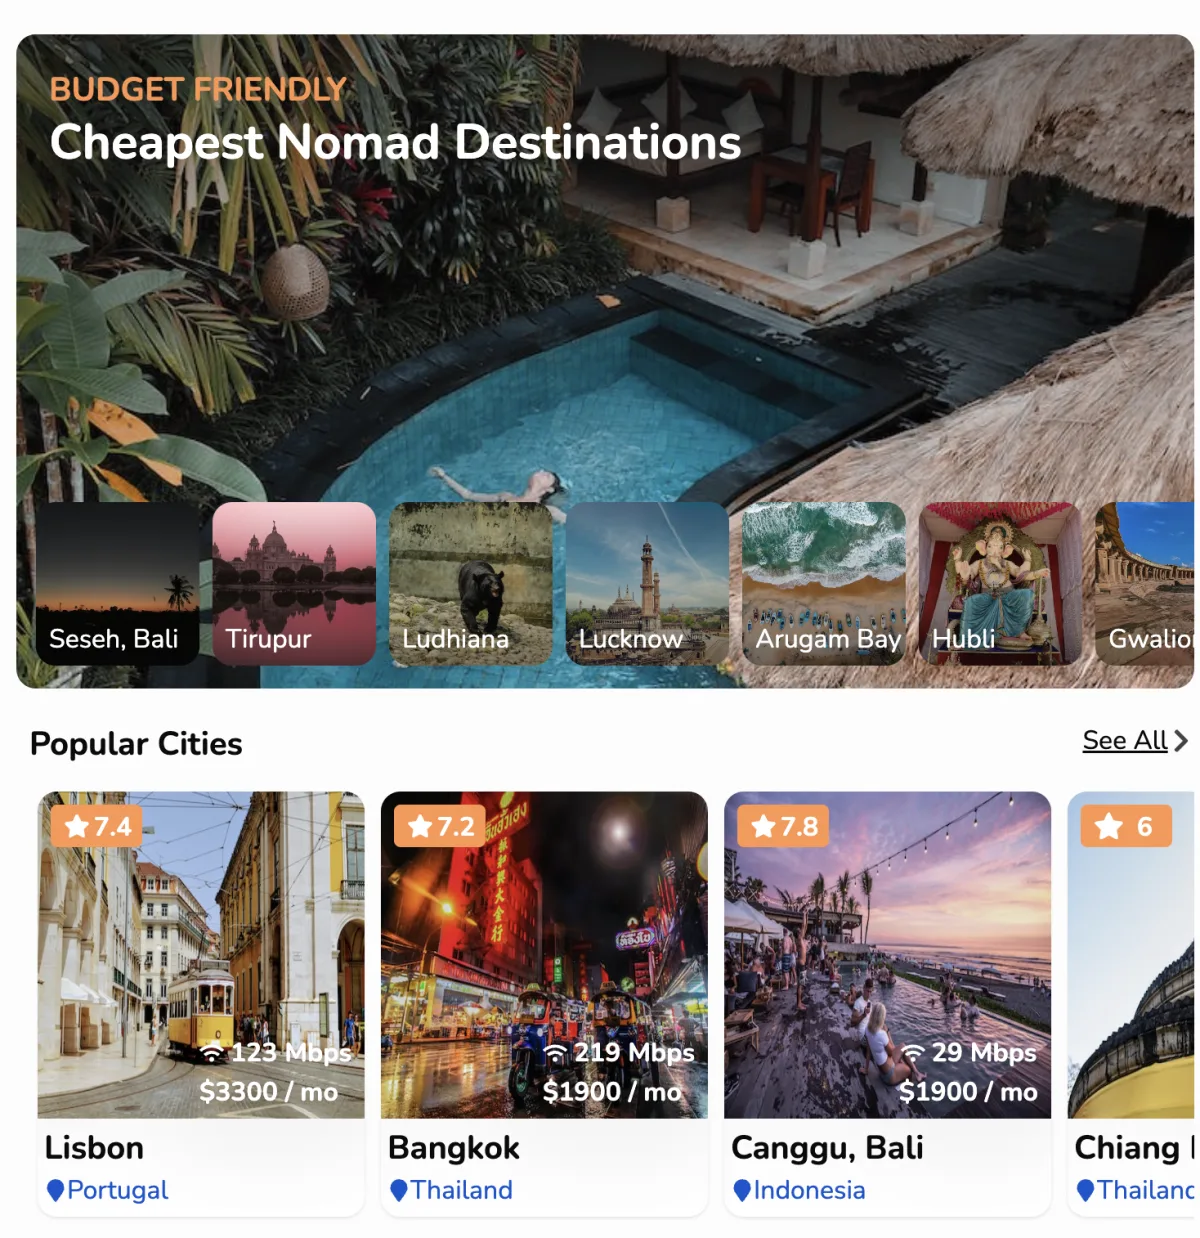
Task: Click the 7.8 star rating on Canggu card
Action: (x=783, y=826)
